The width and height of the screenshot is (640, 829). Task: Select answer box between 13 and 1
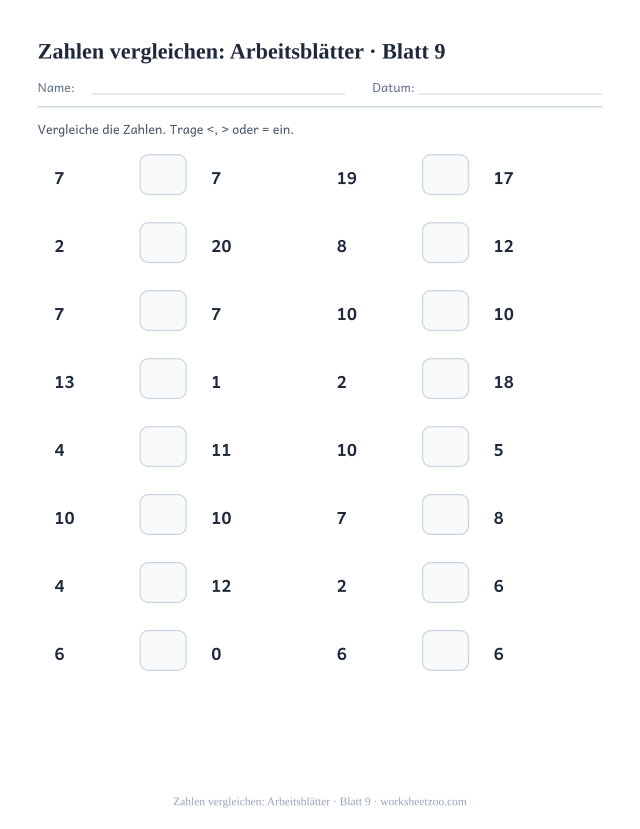pos(163,379)
